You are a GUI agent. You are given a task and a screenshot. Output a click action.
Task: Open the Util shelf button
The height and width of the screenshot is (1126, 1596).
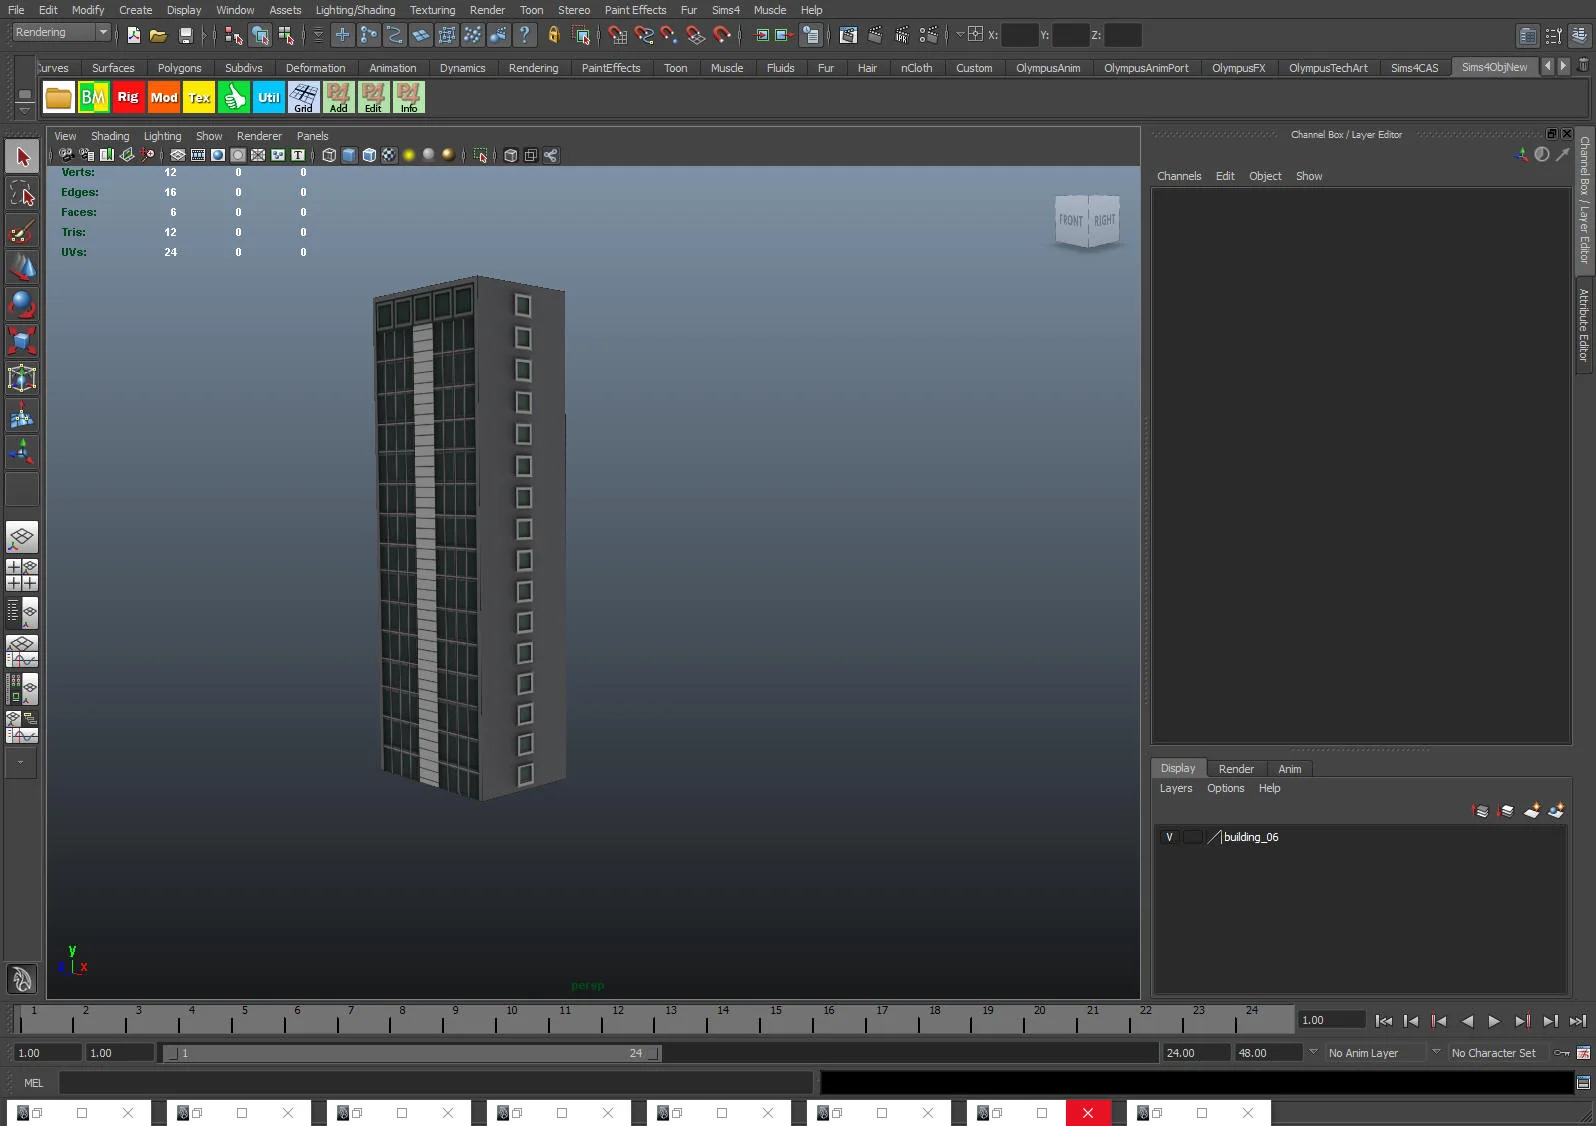coord(269,97)
